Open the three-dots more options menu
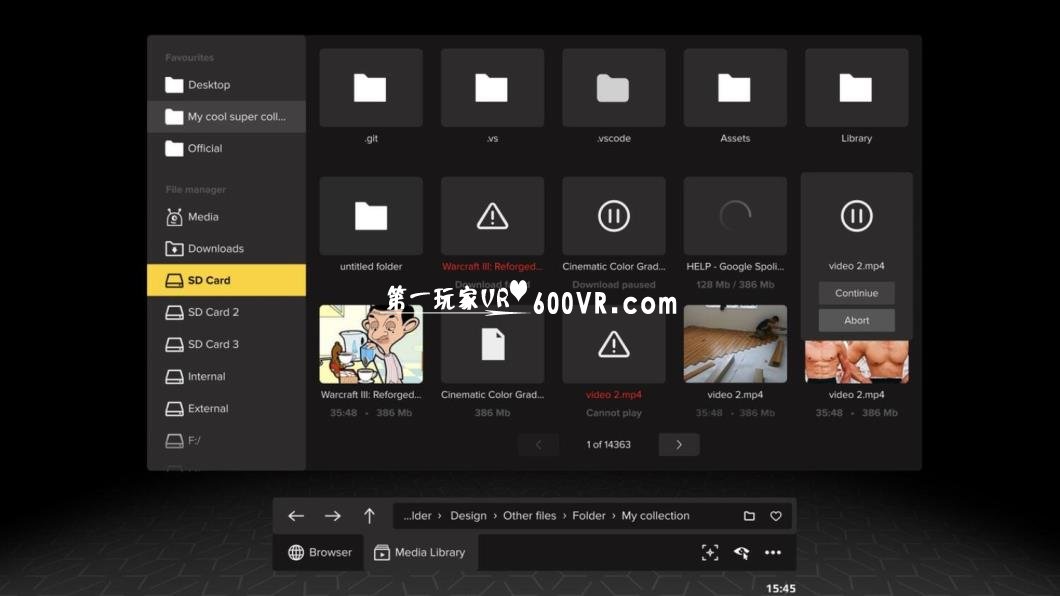1060x596 pixels. [773, 552]
